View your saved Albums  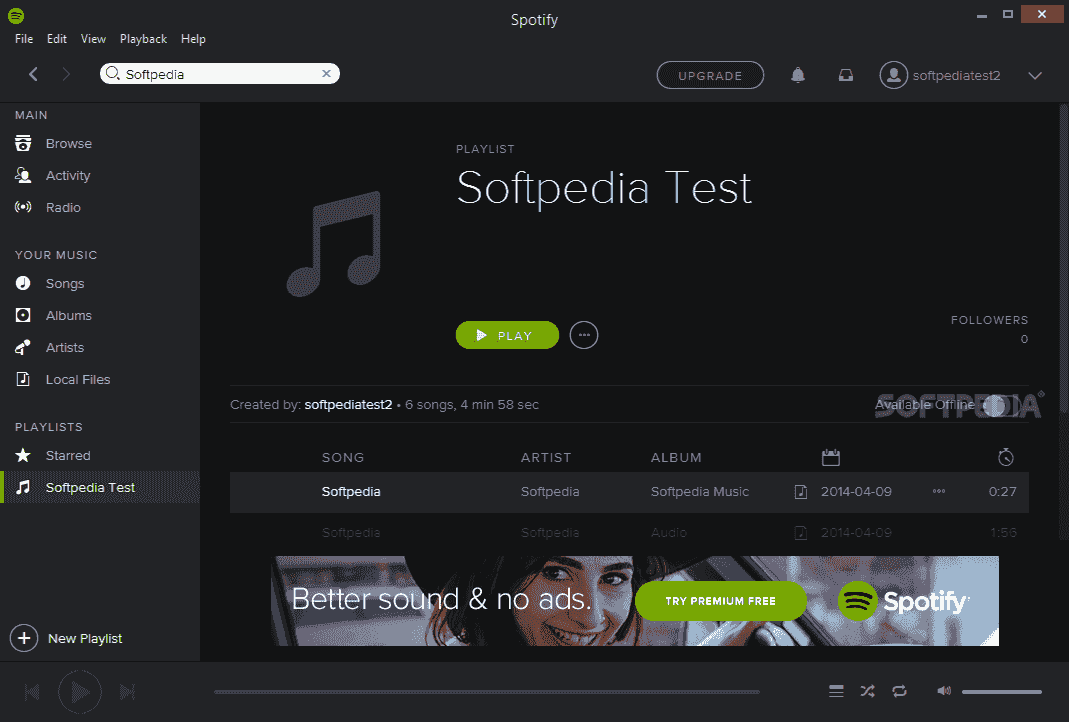[x=67, y=315]
